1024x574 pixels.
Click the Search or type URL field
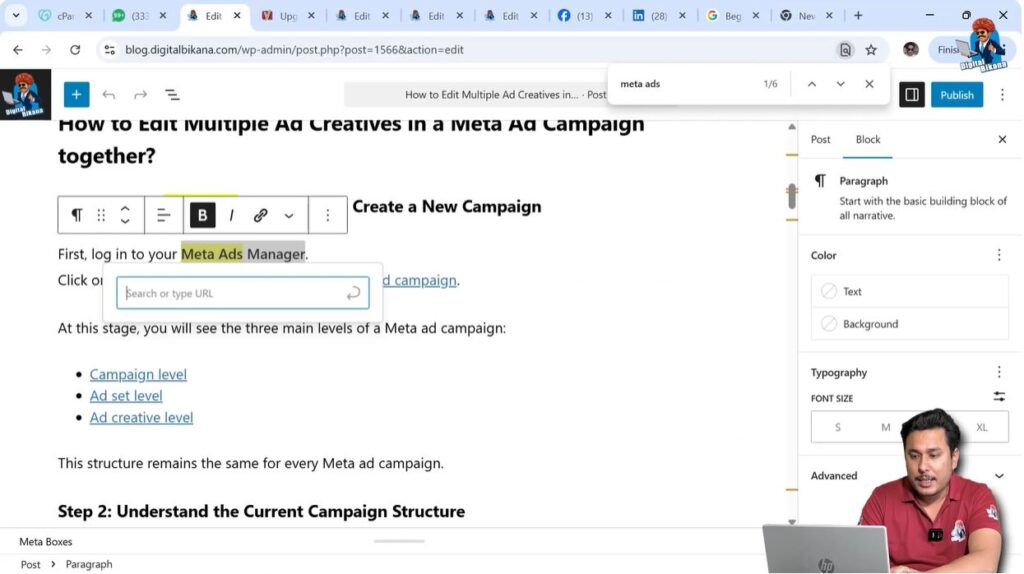point(232,293)
